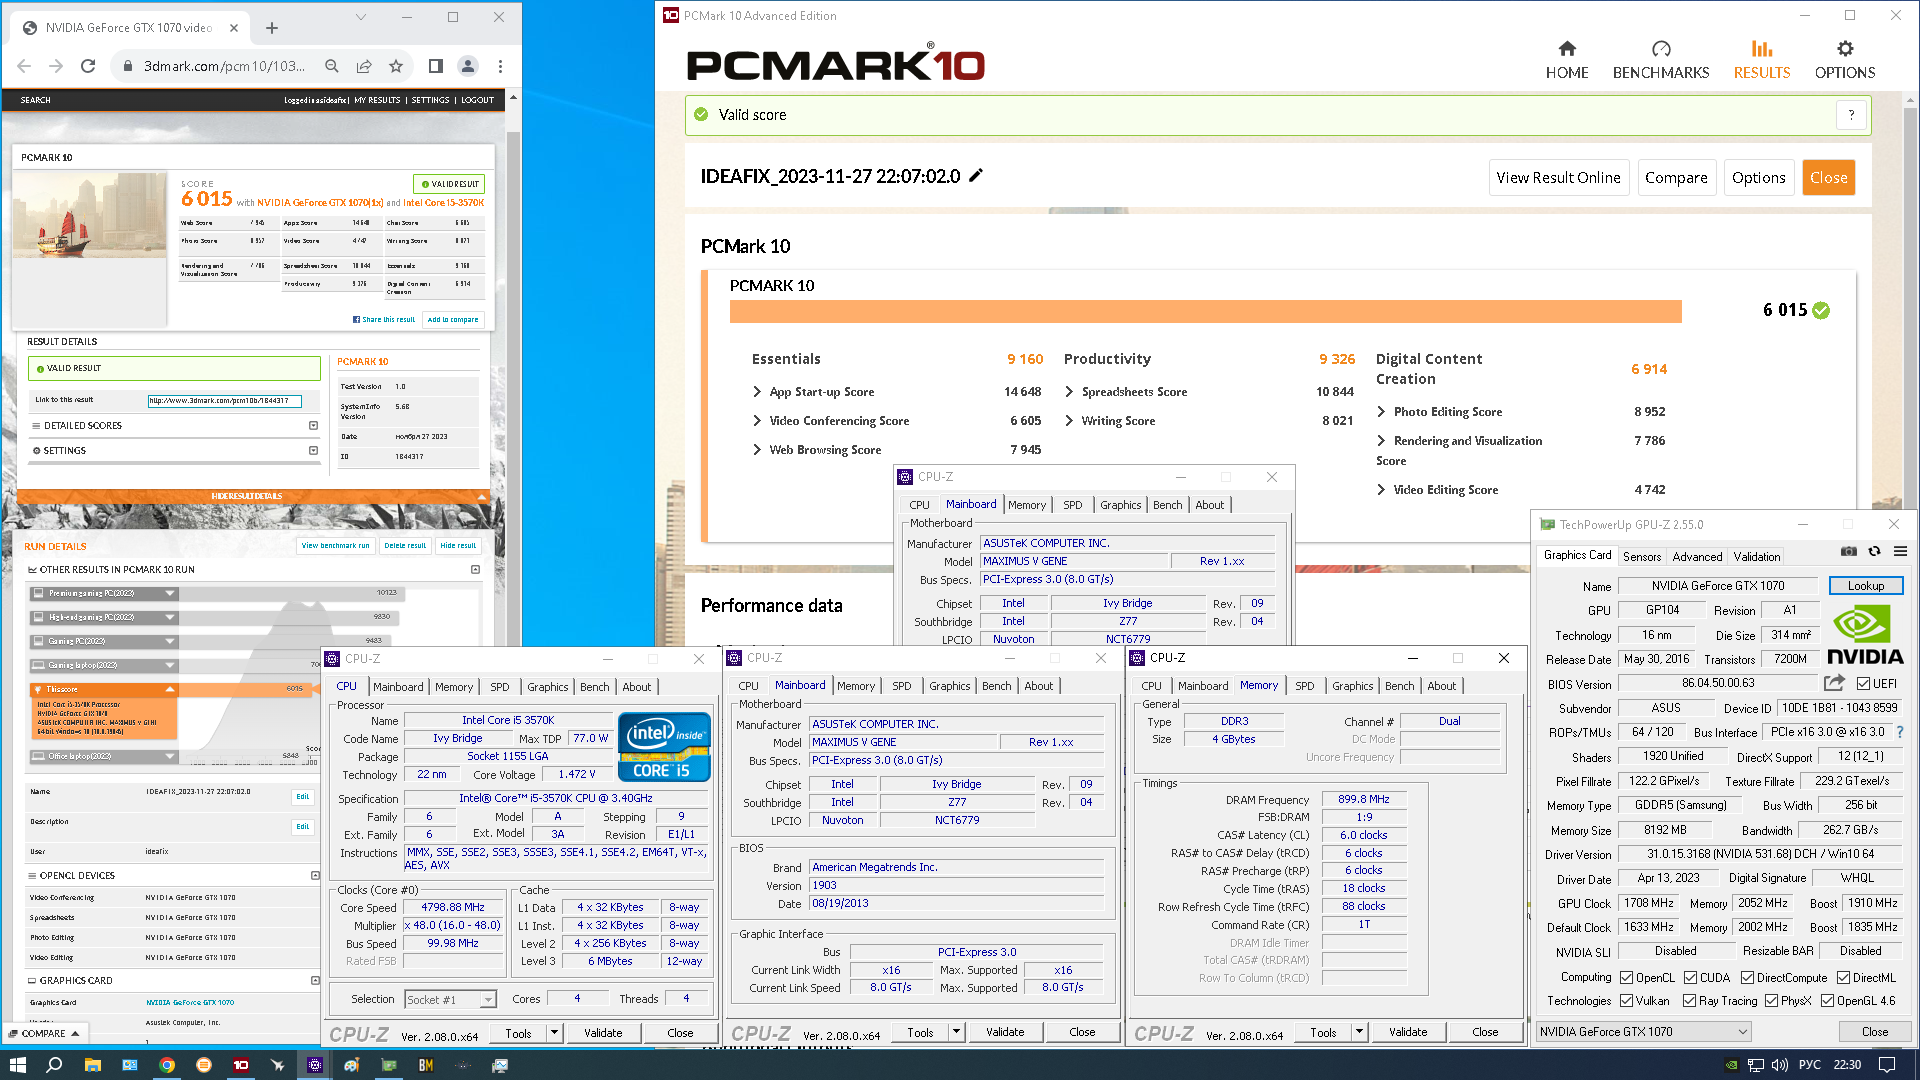Open the Windows Start menu
Screen dimensions: 1920x1080
coord(17,1065)
